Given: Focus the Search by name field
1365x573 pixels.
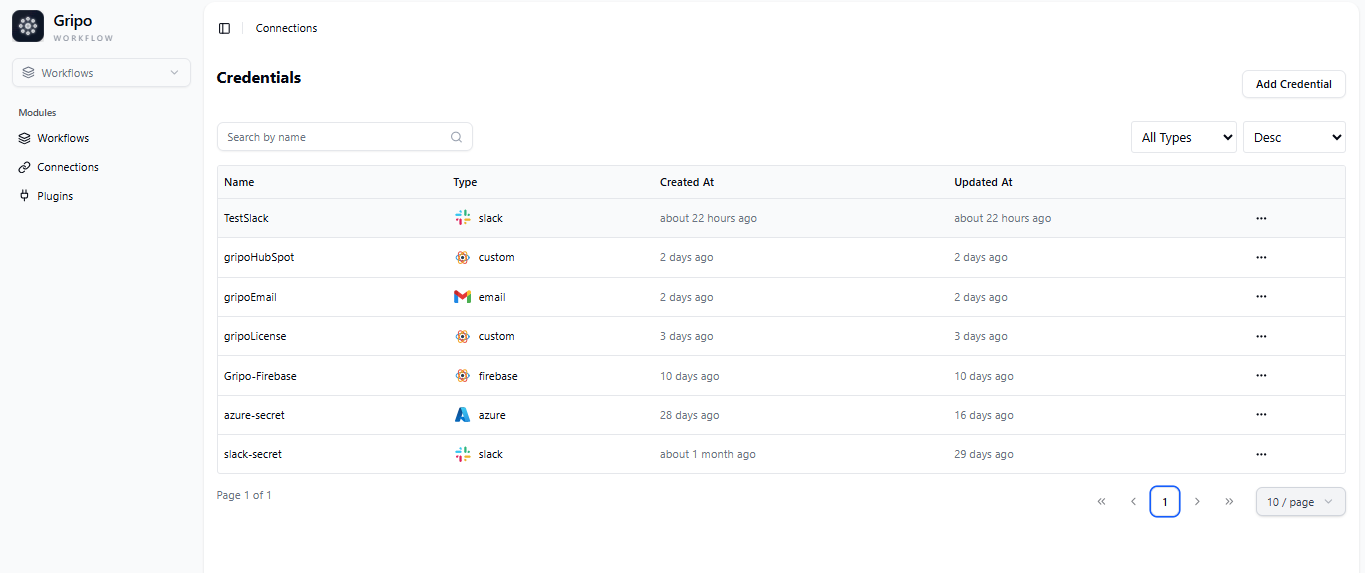Looking at the screenshot, I should coord(335,137).
